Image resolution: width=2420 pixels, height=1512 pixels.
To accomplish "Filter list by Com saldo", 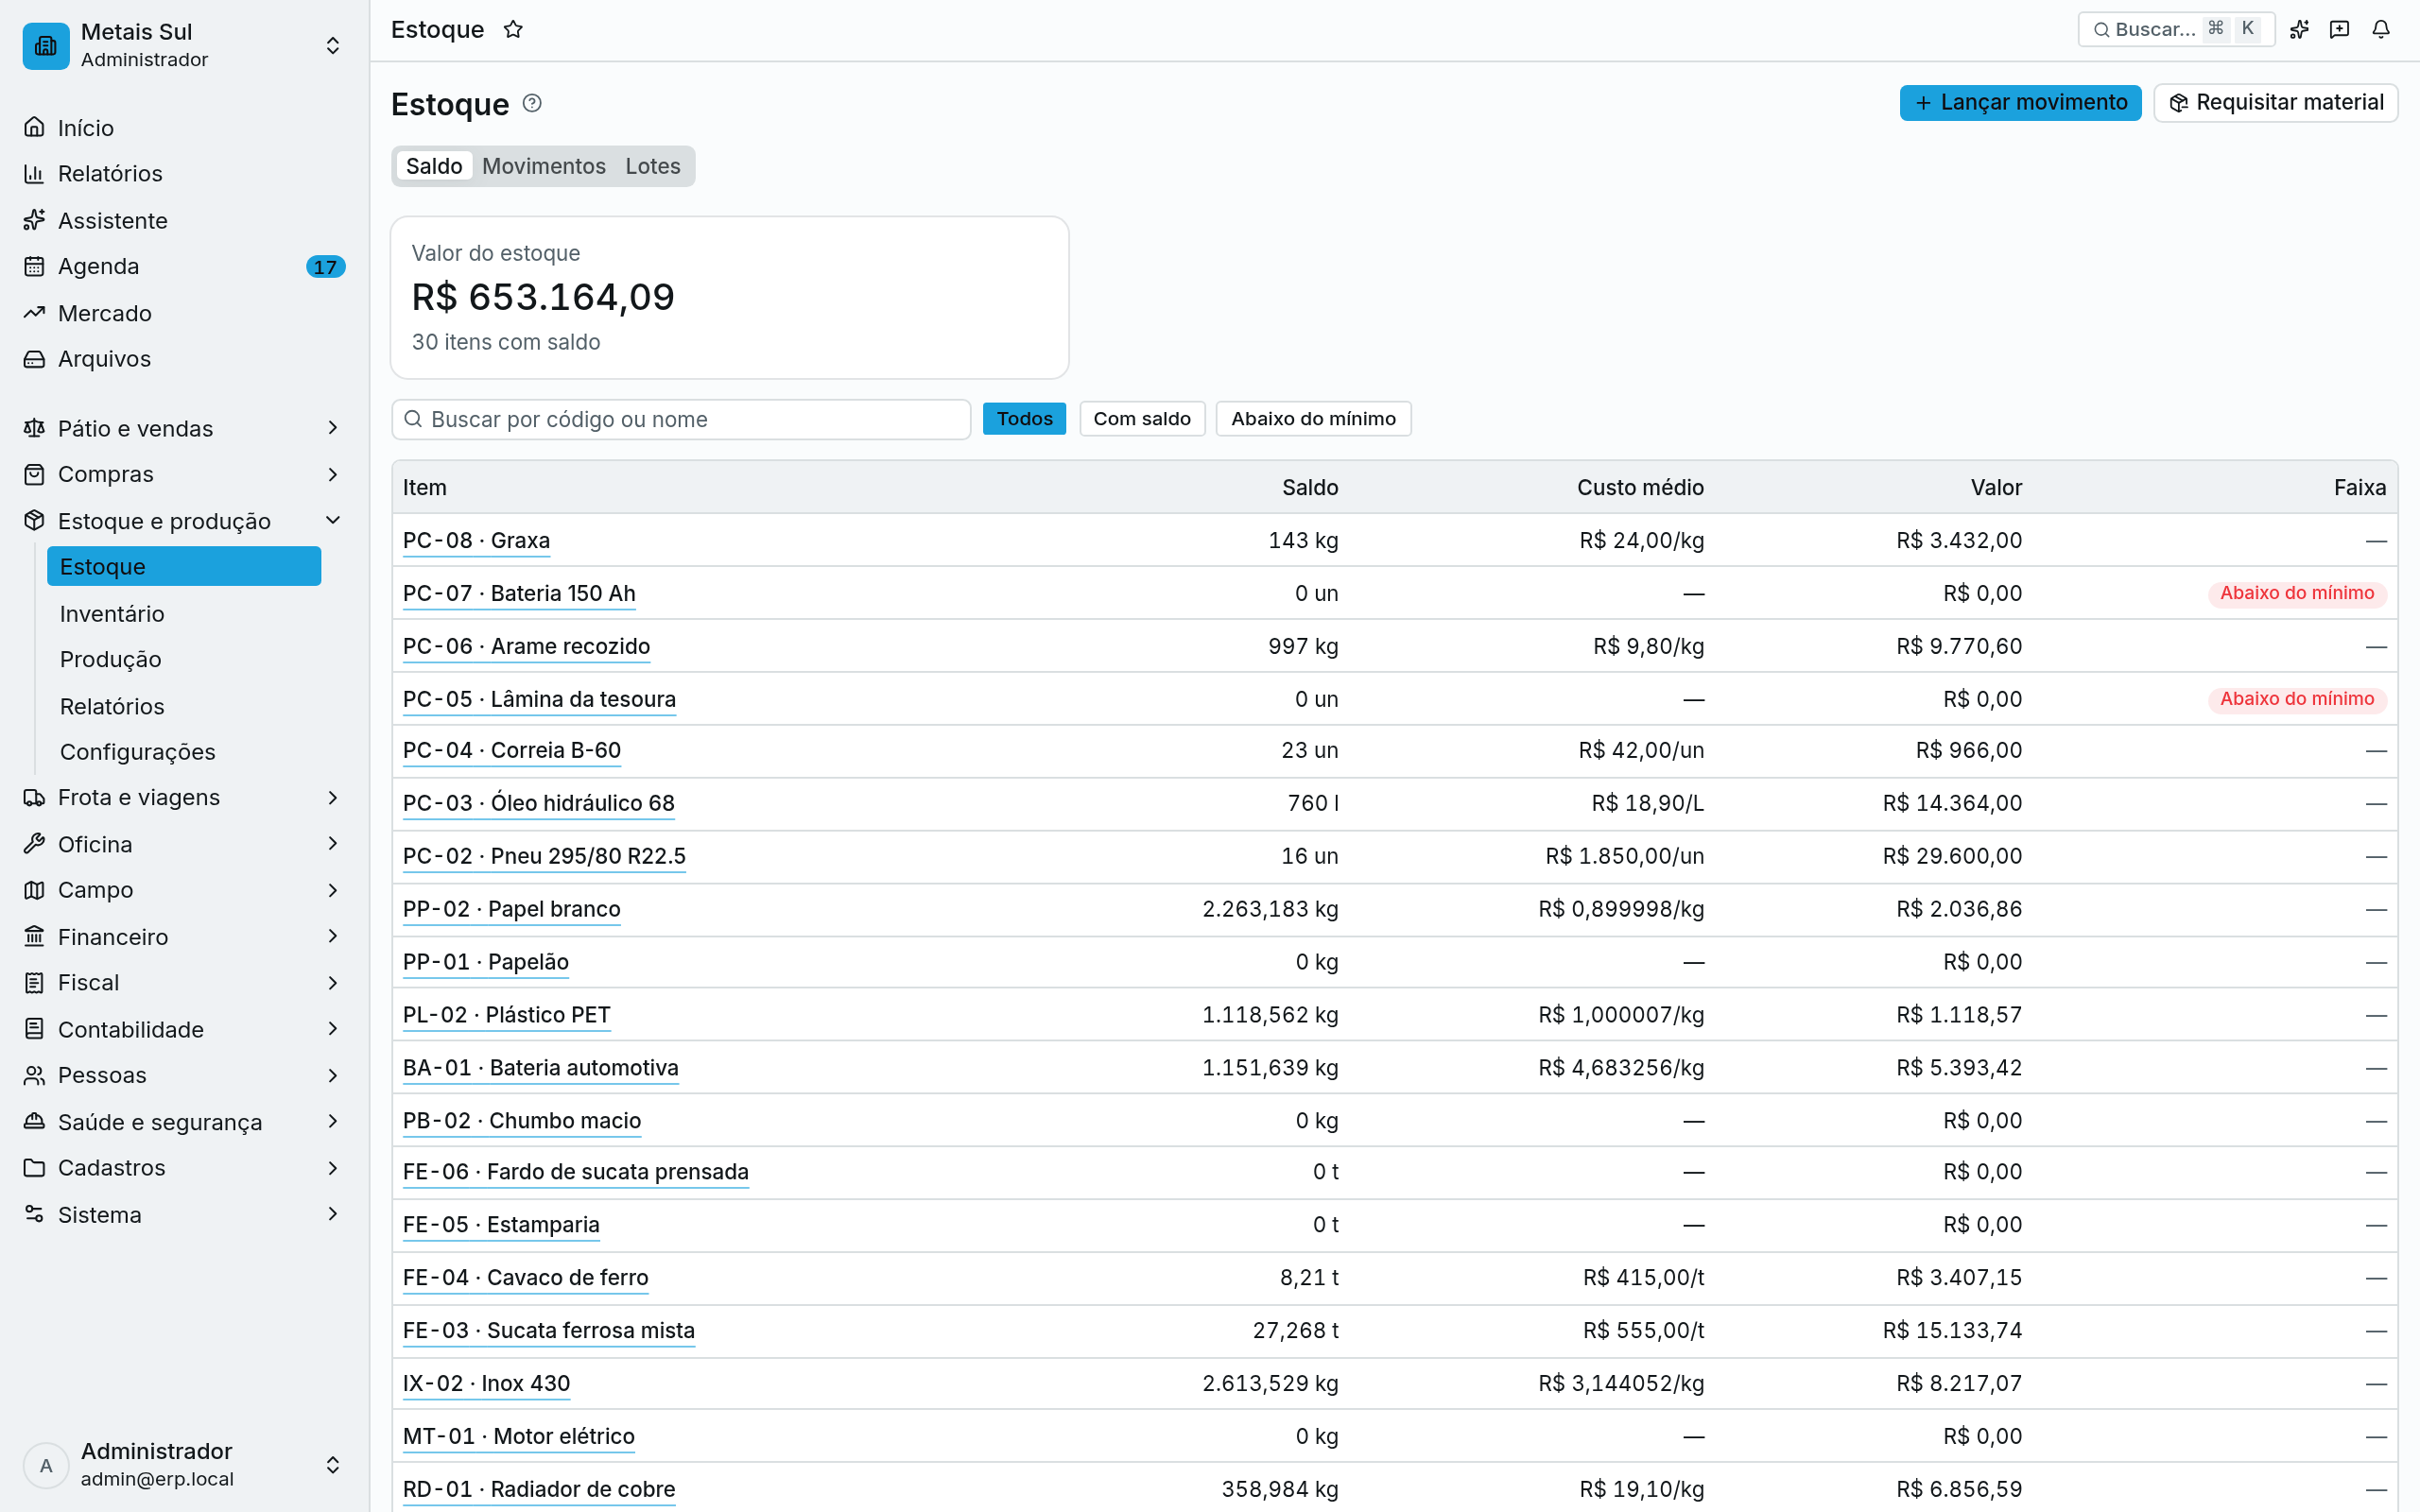I will tap(1142, 419).
